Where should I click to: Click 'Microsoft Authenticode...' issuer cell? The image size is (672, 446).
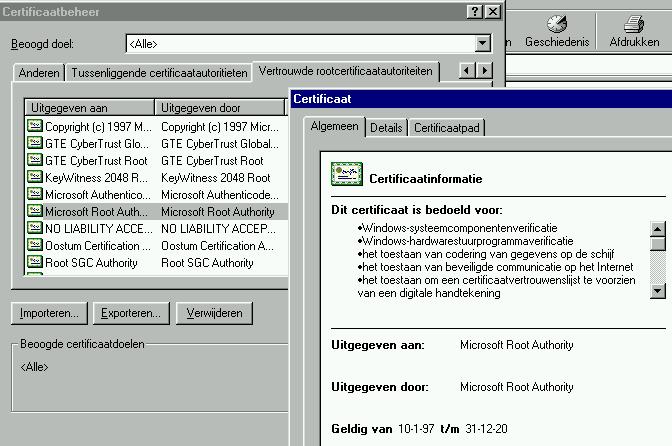pyautogui.click(x=220, y=195)
